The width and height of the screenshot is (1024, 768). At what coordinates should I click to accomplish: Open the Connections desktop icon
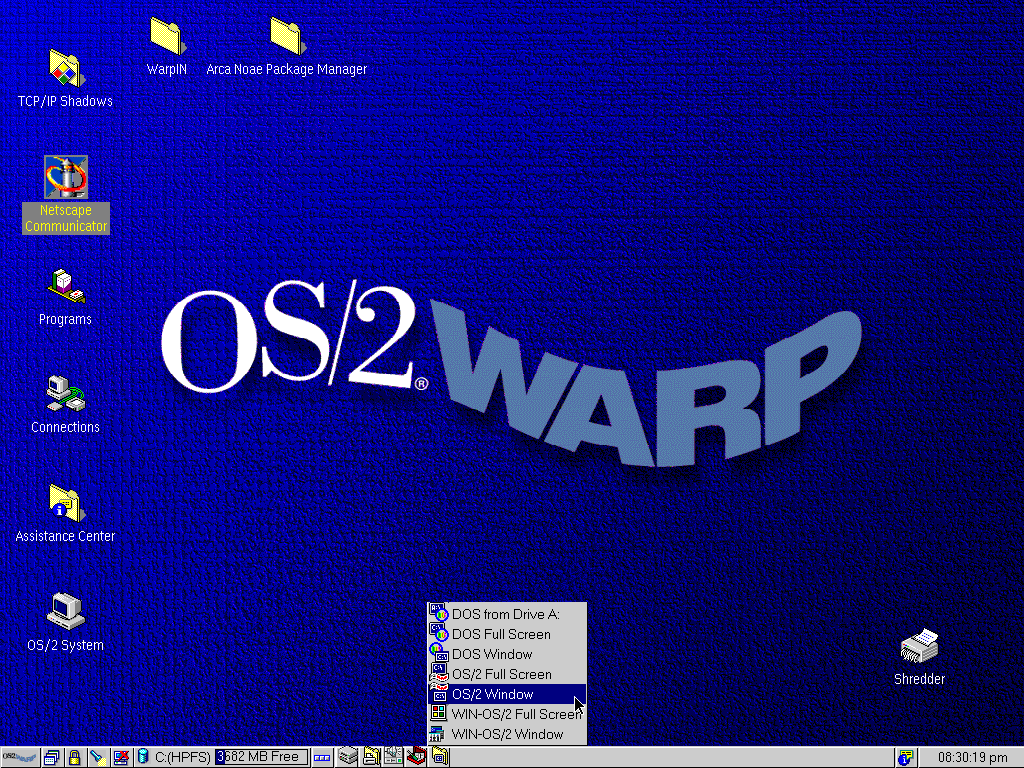(x=65, y=394)
